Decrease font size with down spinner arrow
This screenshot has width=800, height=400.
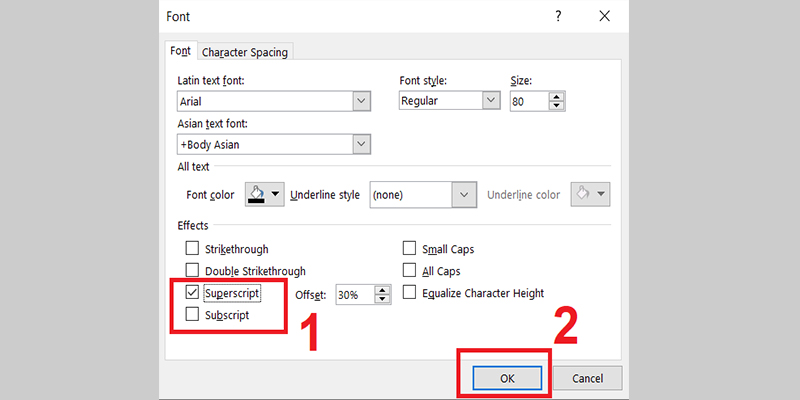557,106
